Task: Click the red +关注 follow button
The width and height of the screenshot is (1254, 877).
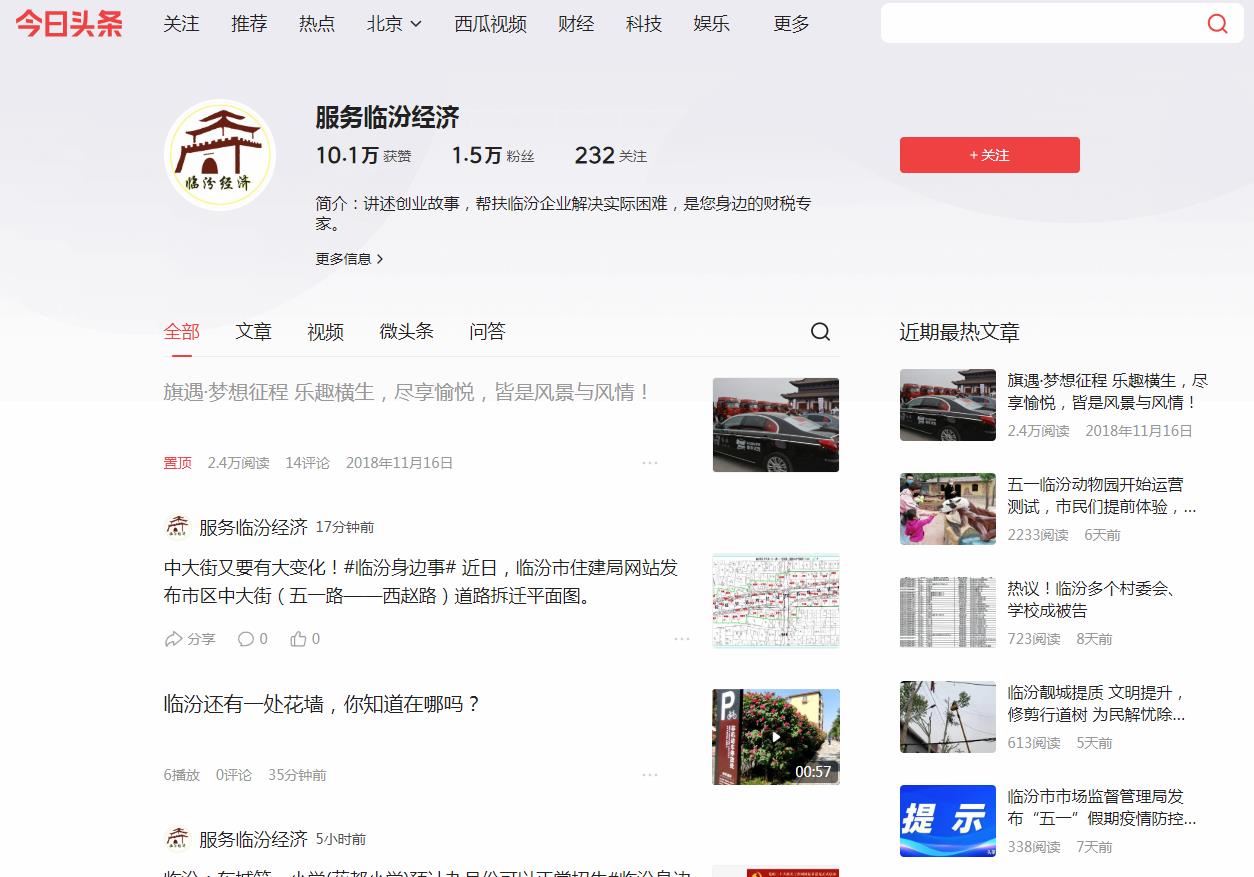Action: coord(990,155)
